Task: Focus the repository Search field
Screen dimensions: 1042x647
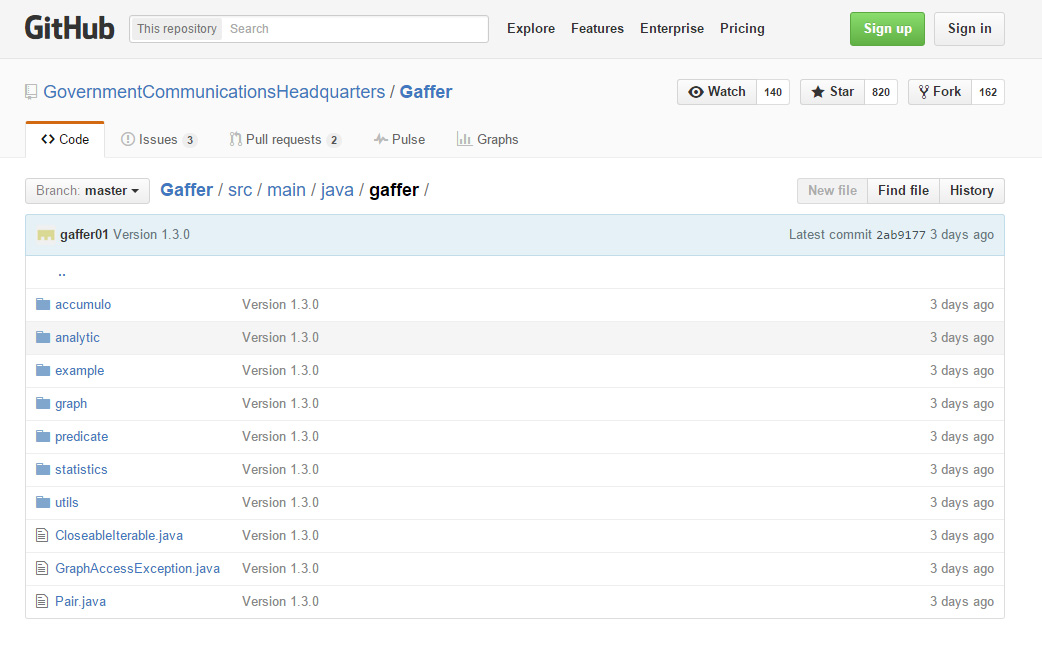Action: pos(356,29)
